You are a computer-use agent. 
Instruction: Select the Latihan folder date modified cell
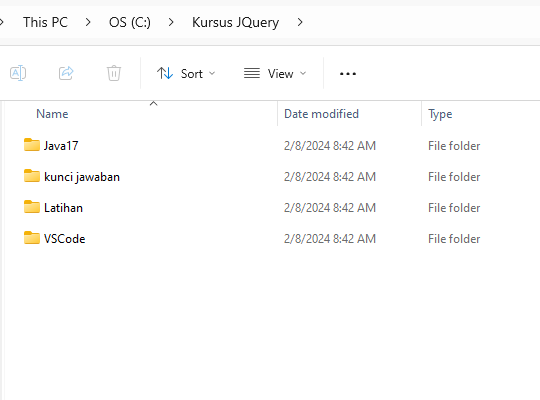(330, 208)
